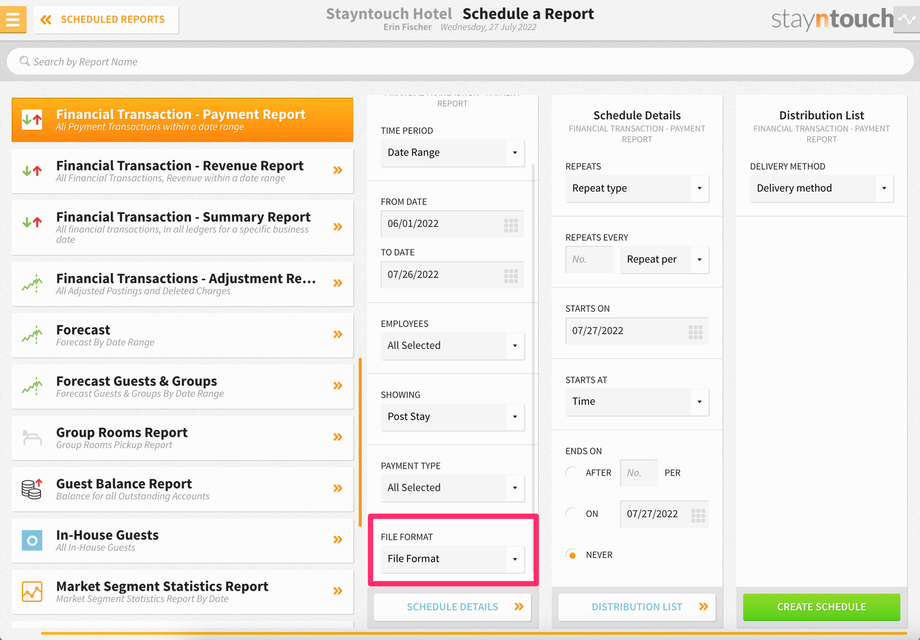Select Financial Transactions - Adjustment Report
The width and height of the screenshot is (920, 640).
182,283
